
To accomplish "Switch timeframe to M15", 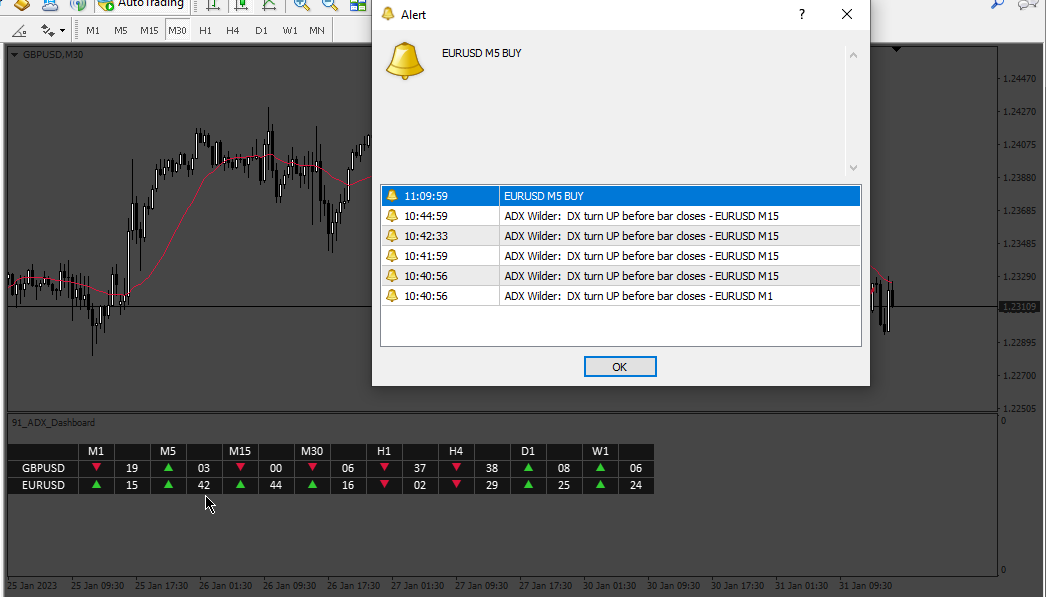I will coord(149,31).
